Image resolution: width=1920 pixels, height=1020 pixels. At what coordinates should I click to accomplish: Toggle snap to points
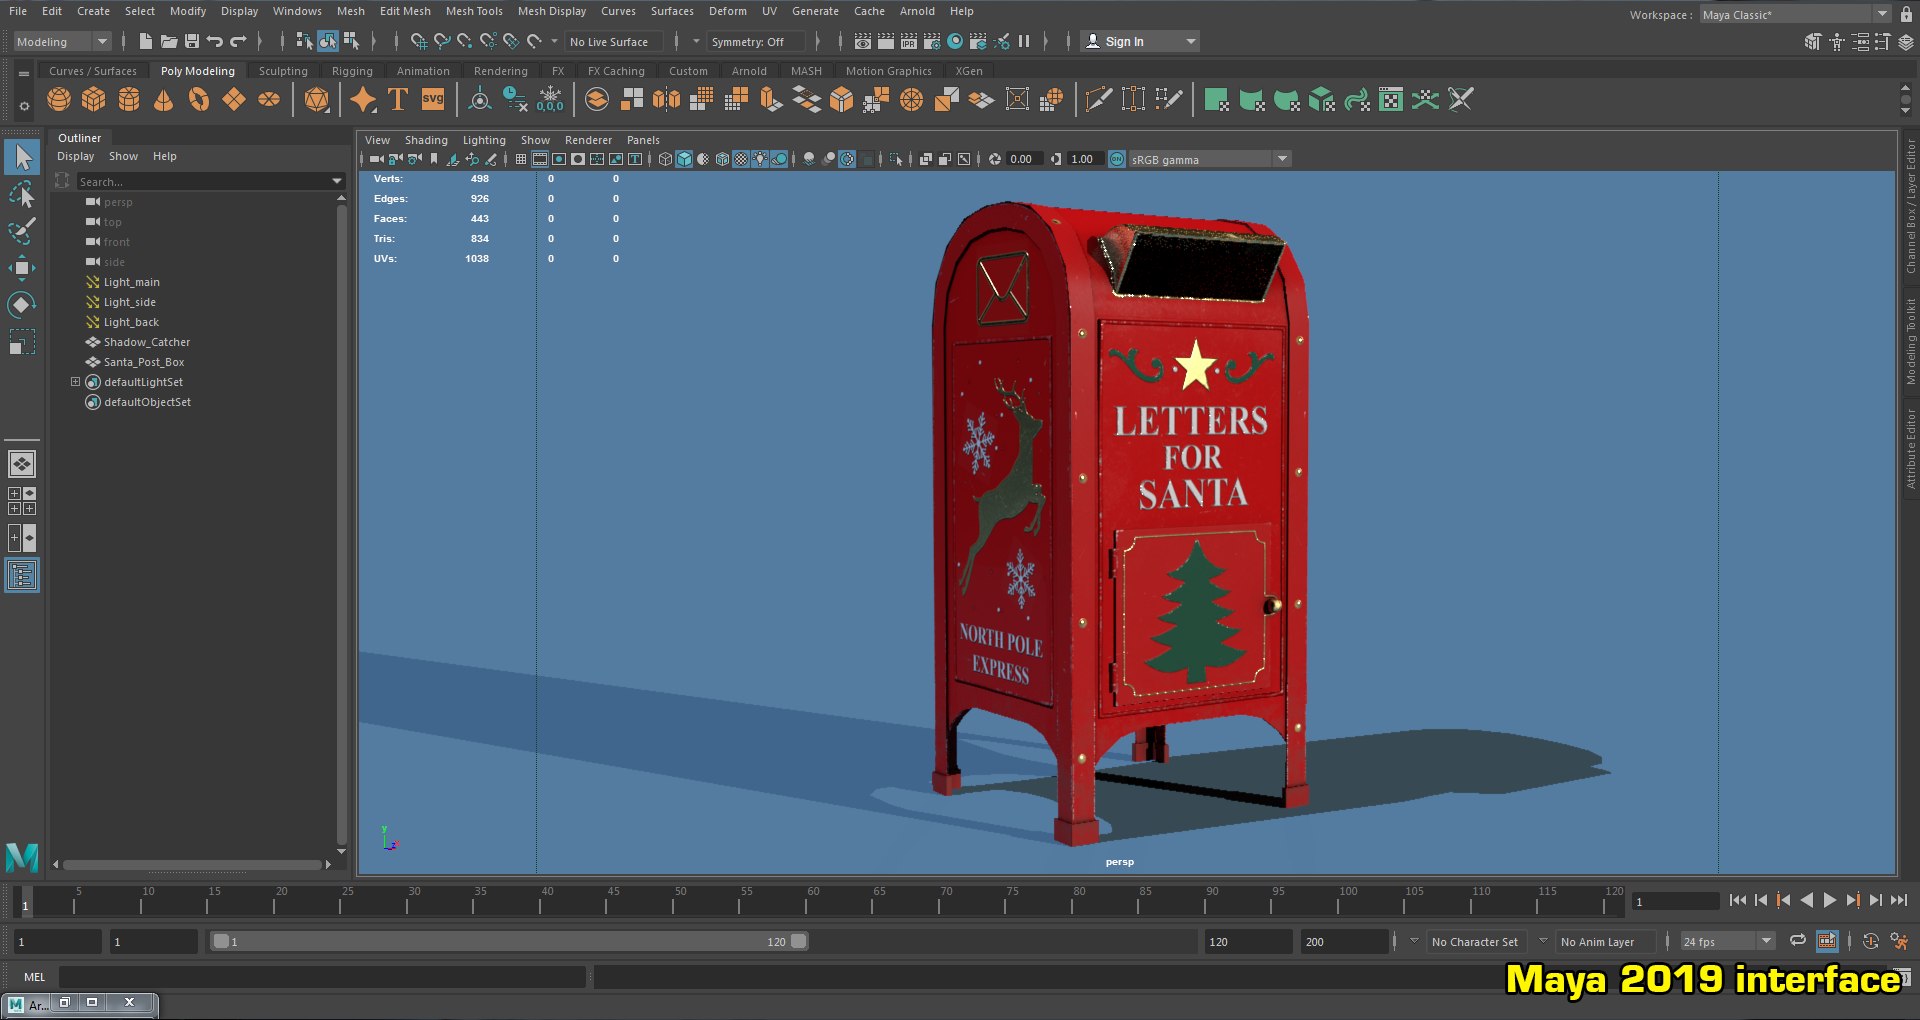464,41
